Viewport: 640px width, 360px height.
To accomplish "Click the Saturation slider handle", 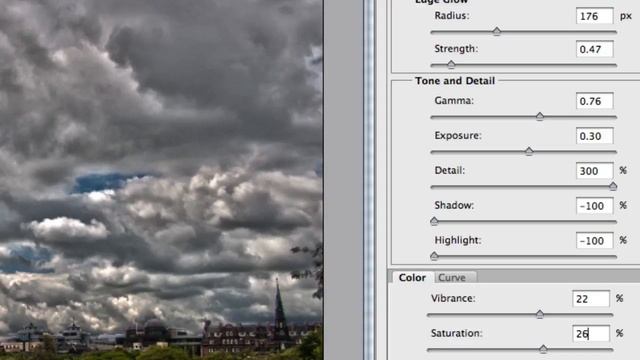I will pyautogui.click(x=543, y=349).
